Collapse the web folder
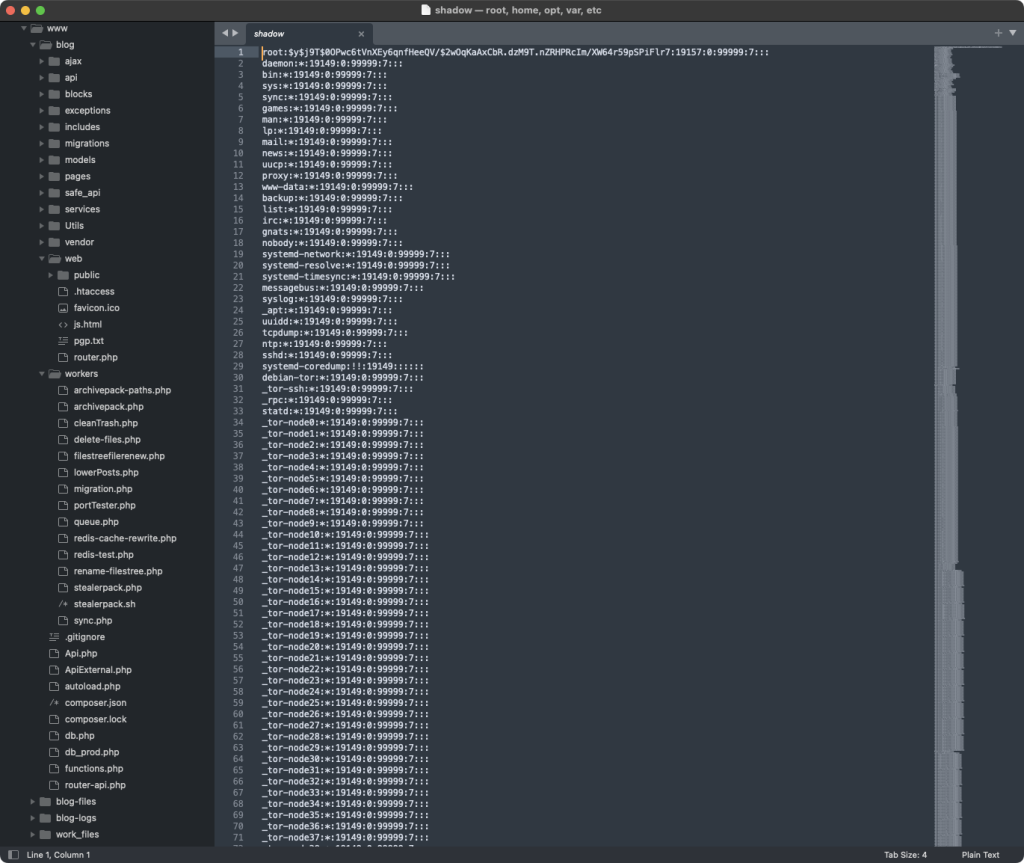Screen dimensions: 1024x863 41,258
